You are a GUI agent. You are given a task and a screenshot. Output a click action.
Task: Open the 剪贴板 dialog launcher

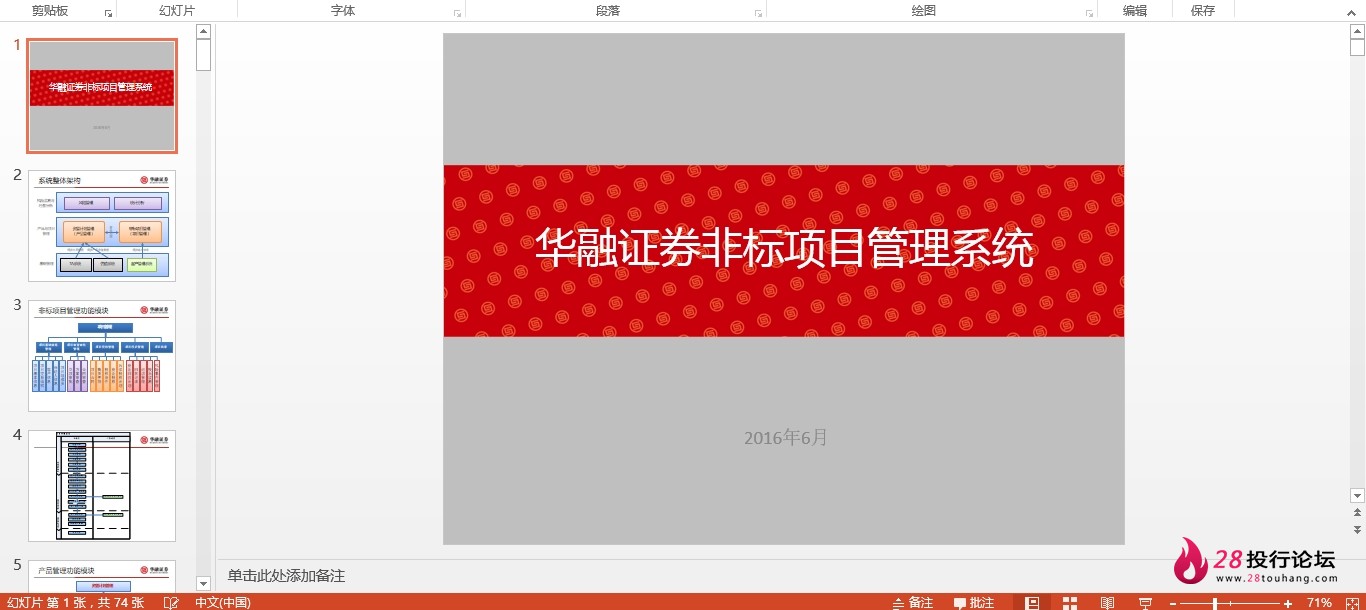[x=108, y=13]
